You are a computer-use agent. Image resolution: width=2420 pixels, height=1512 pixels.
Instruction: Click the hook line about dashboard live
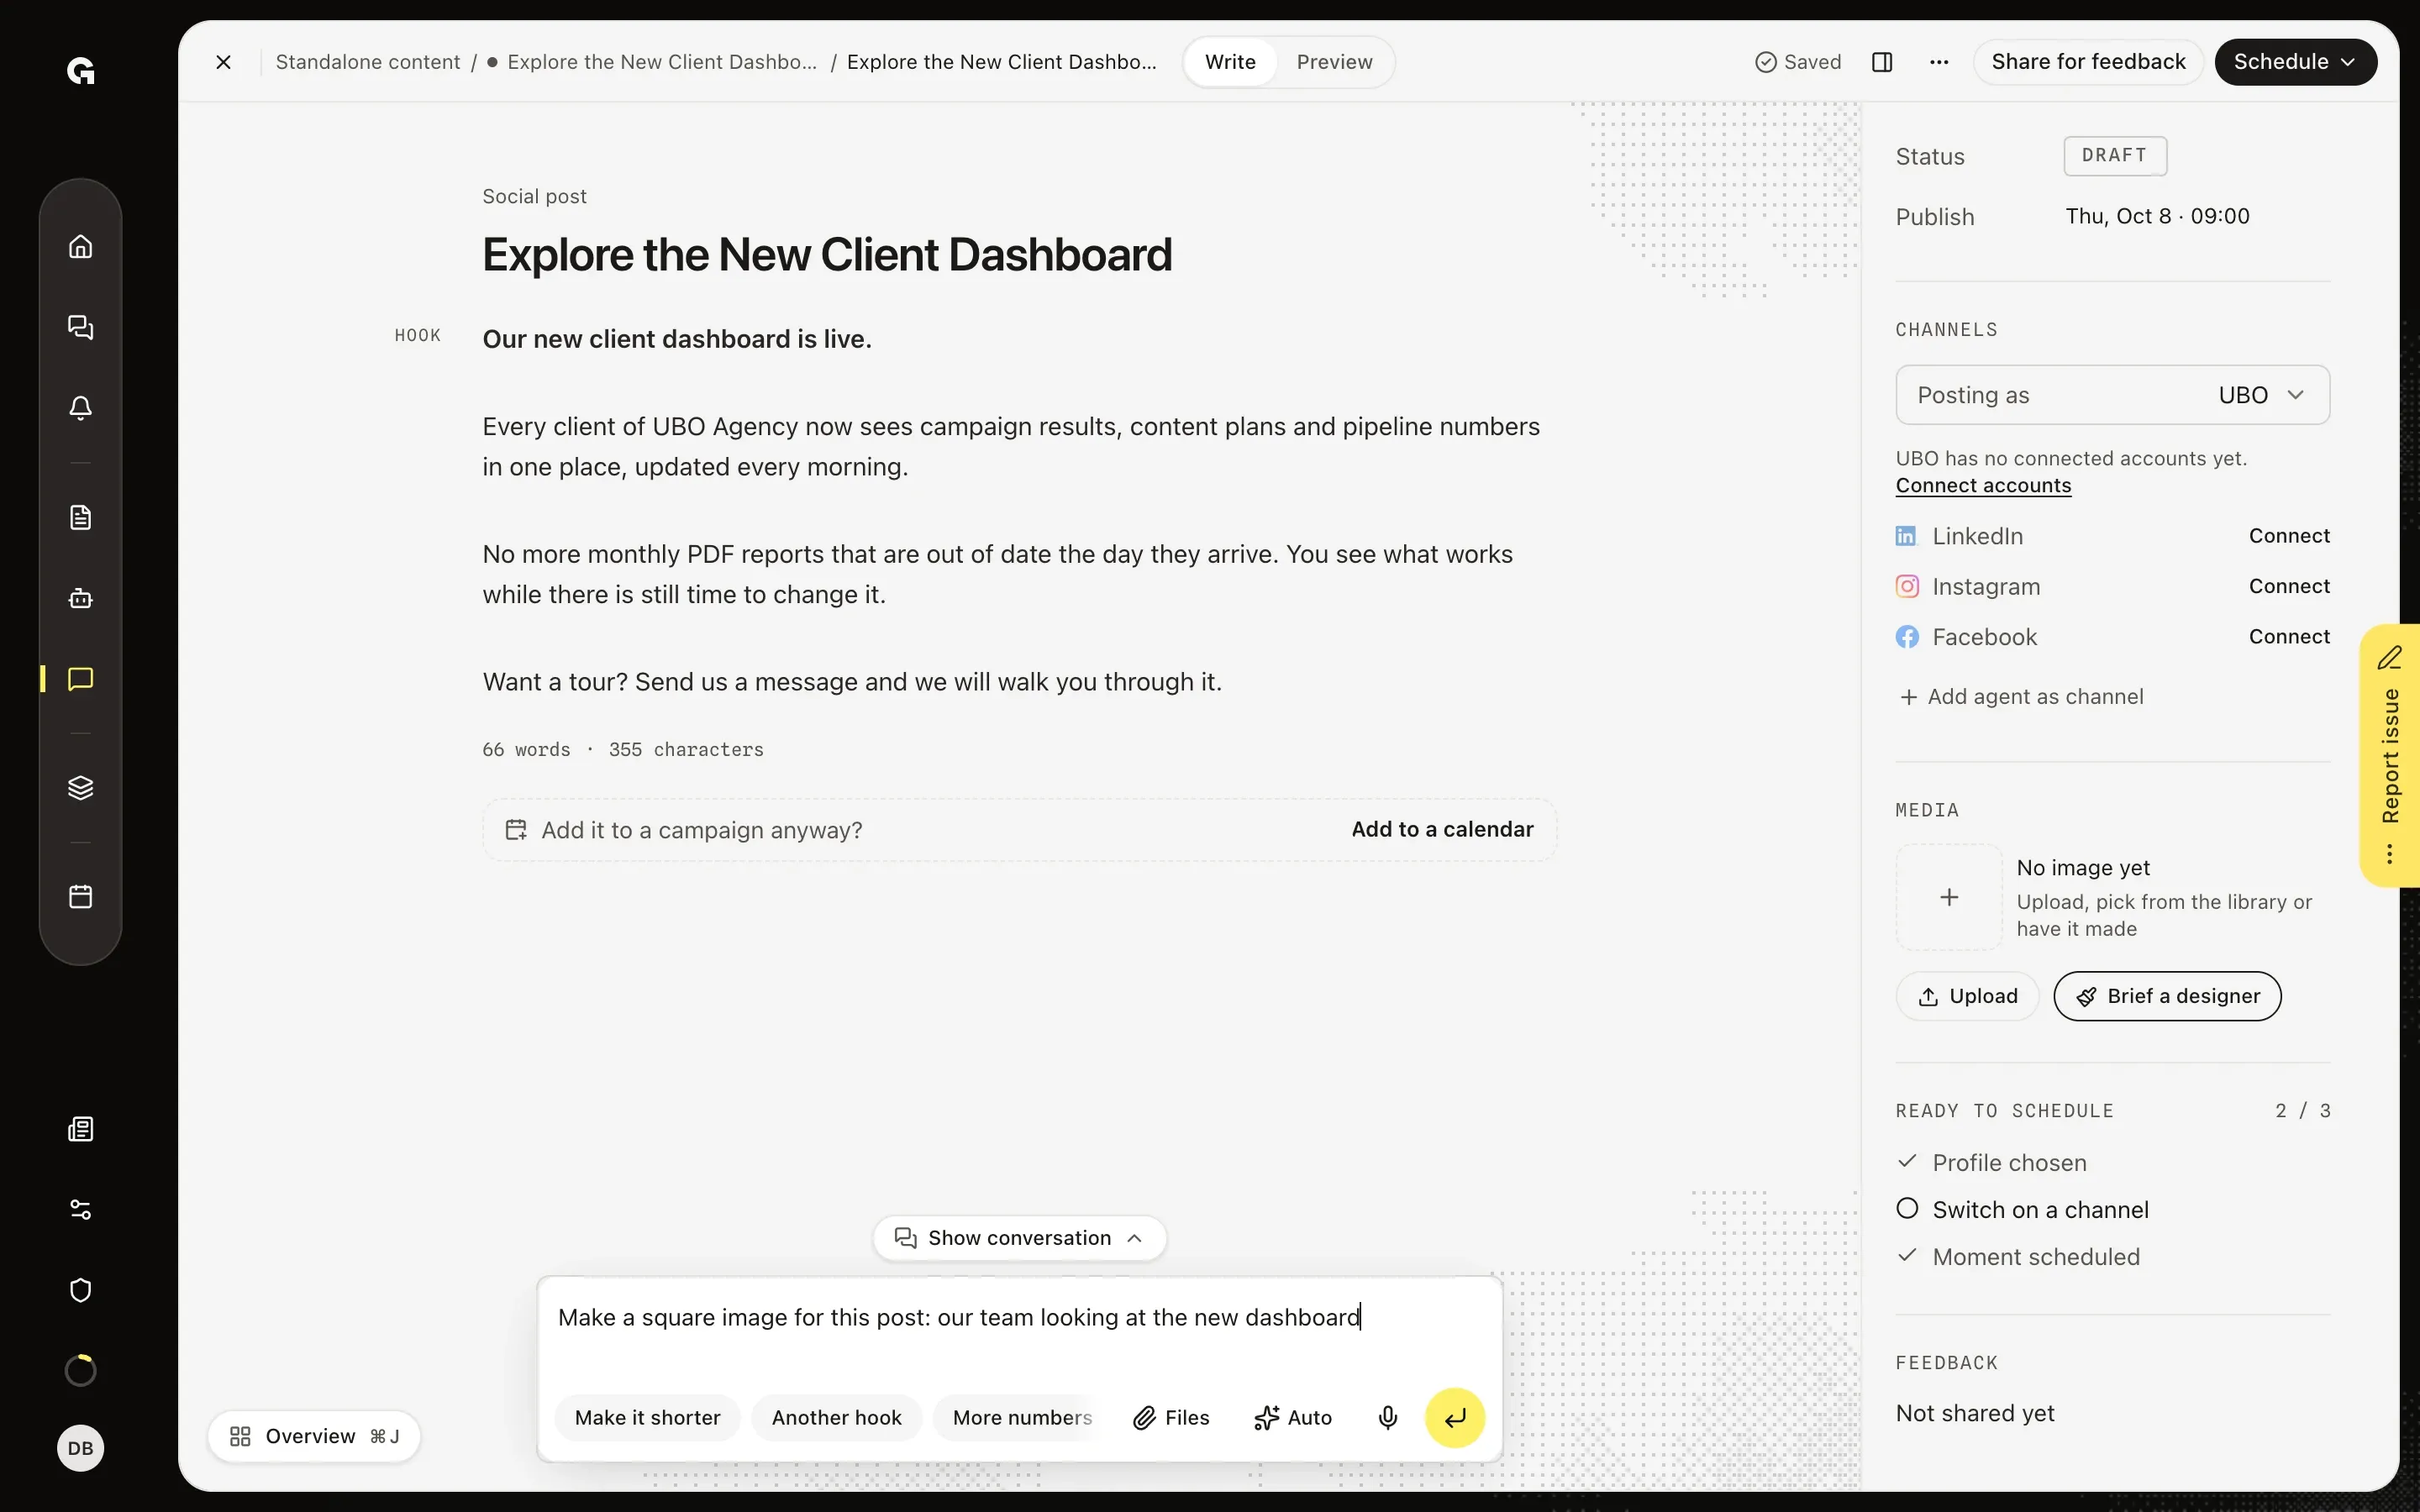click(677, 339)
